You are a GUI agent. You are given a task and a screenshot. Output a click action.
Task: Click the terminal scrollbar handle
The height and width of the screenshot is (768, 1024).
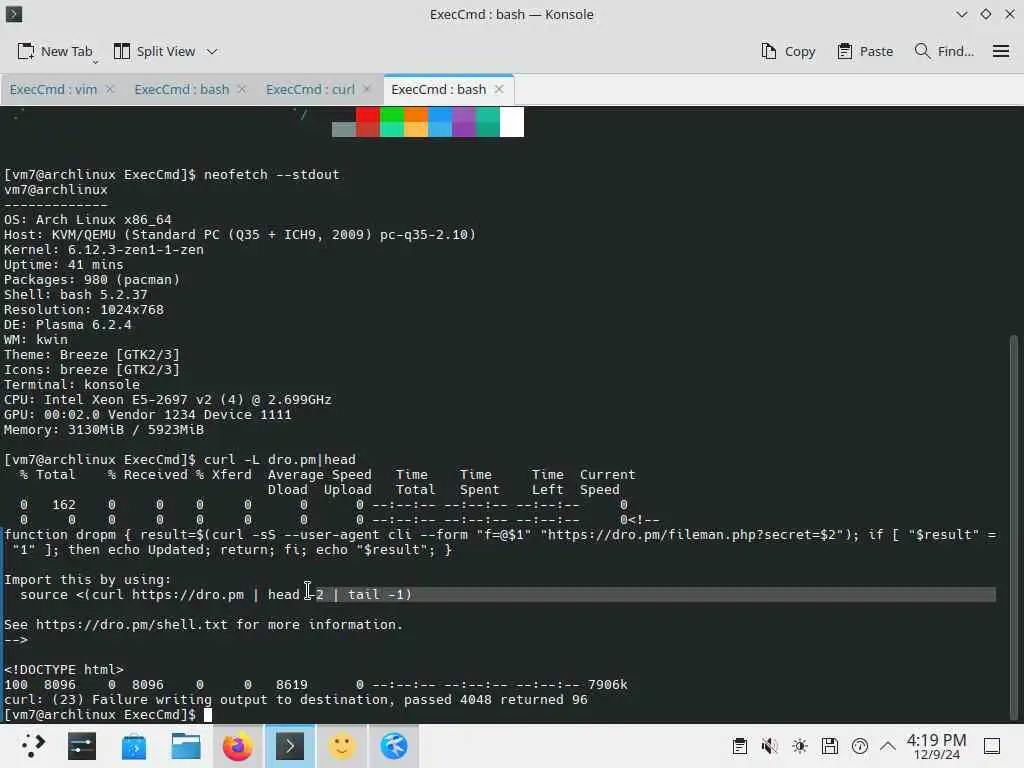[x=1014, y=527]
